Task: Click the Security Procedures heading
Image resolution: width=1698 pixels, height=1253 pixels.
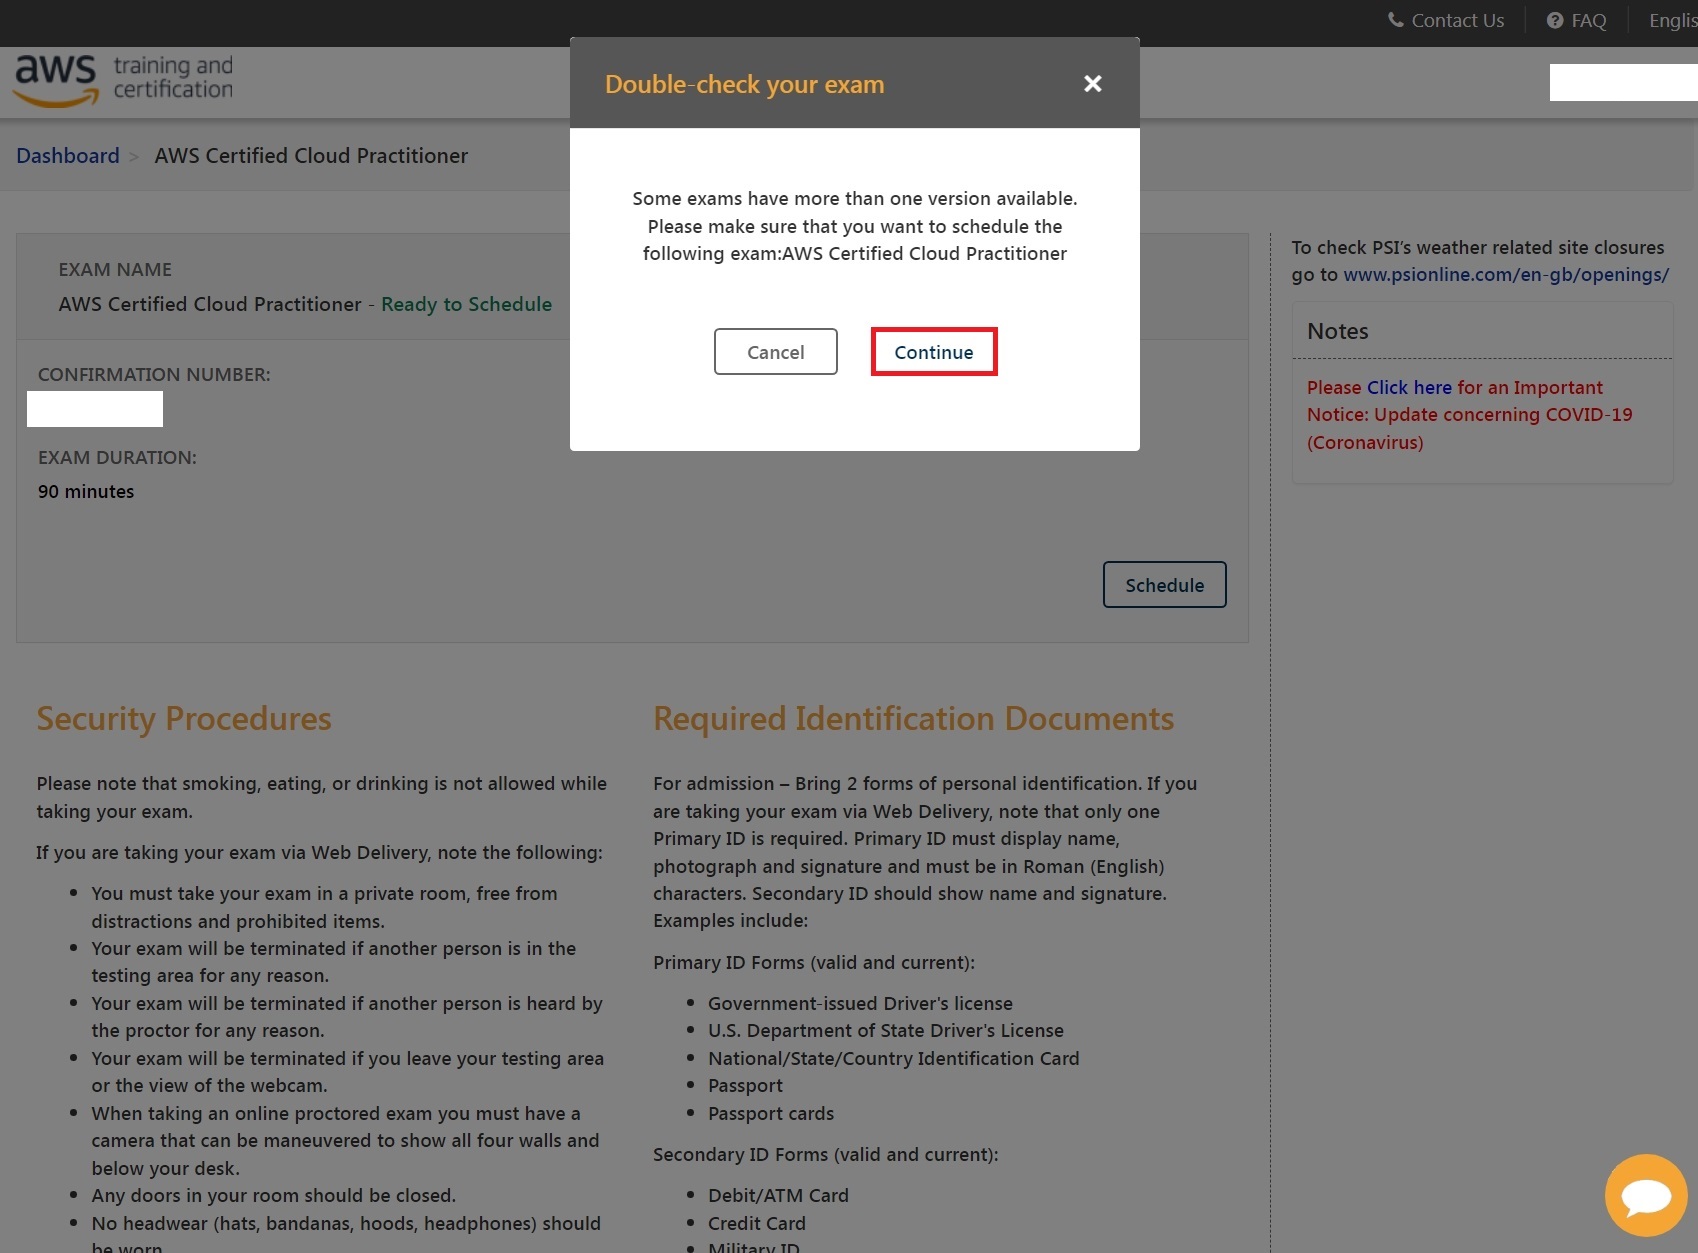Action: coord(184,719)
